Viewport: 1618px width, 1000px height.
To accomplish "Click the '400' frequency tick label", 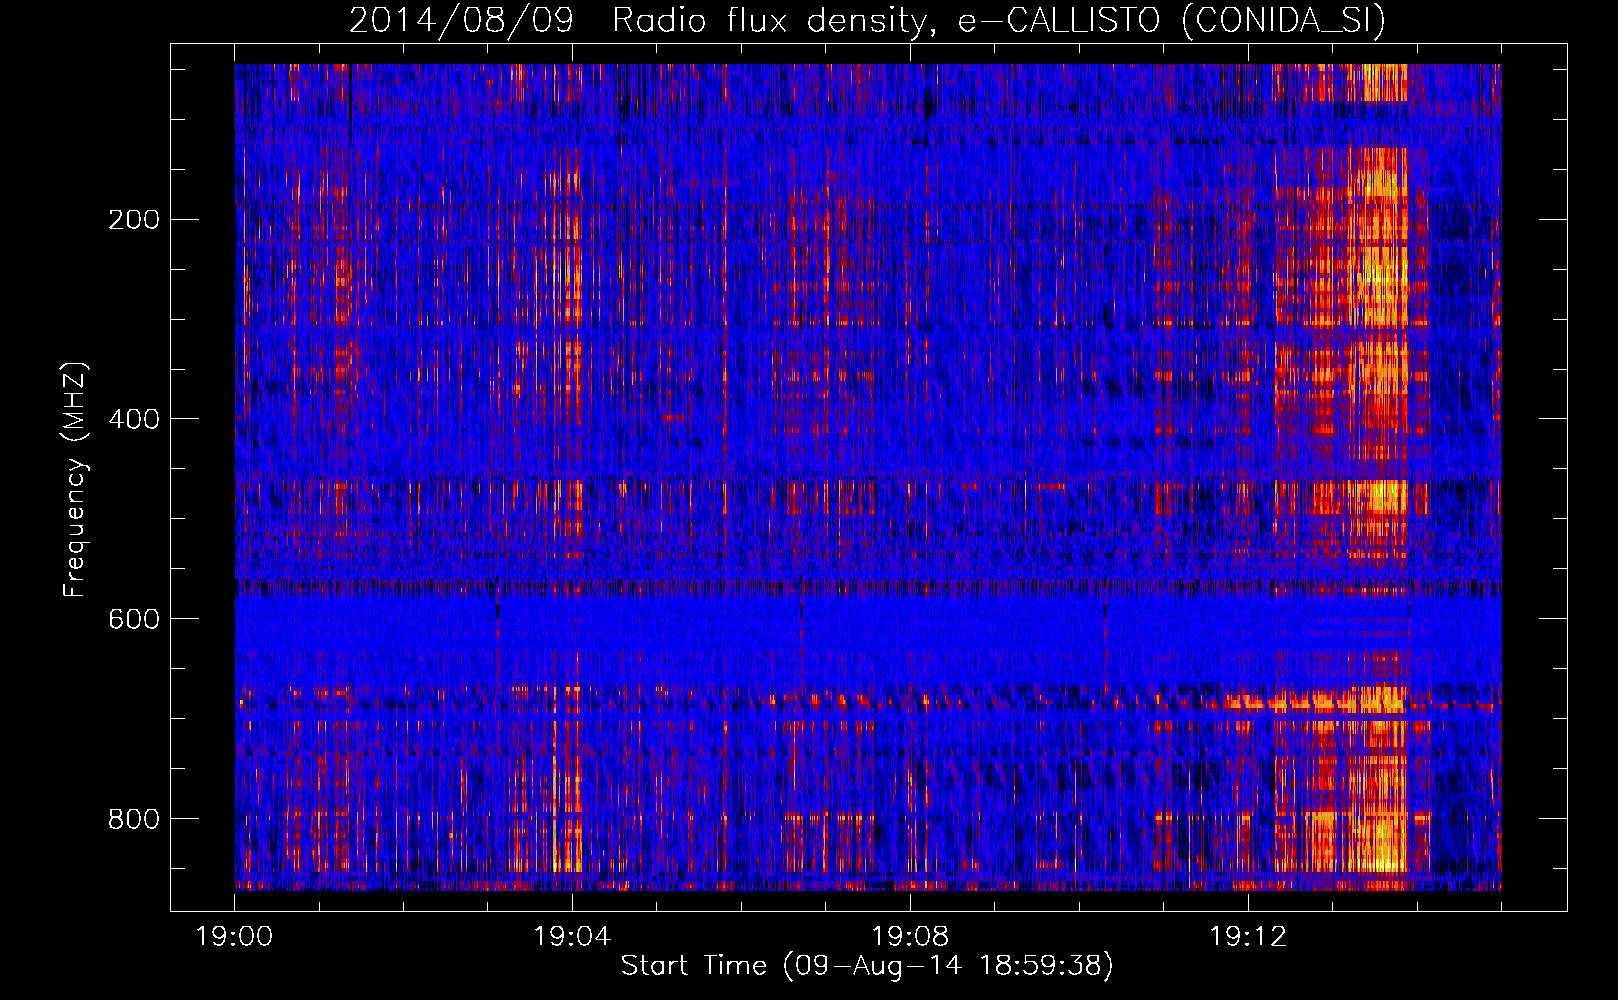I will pos(134,419).
